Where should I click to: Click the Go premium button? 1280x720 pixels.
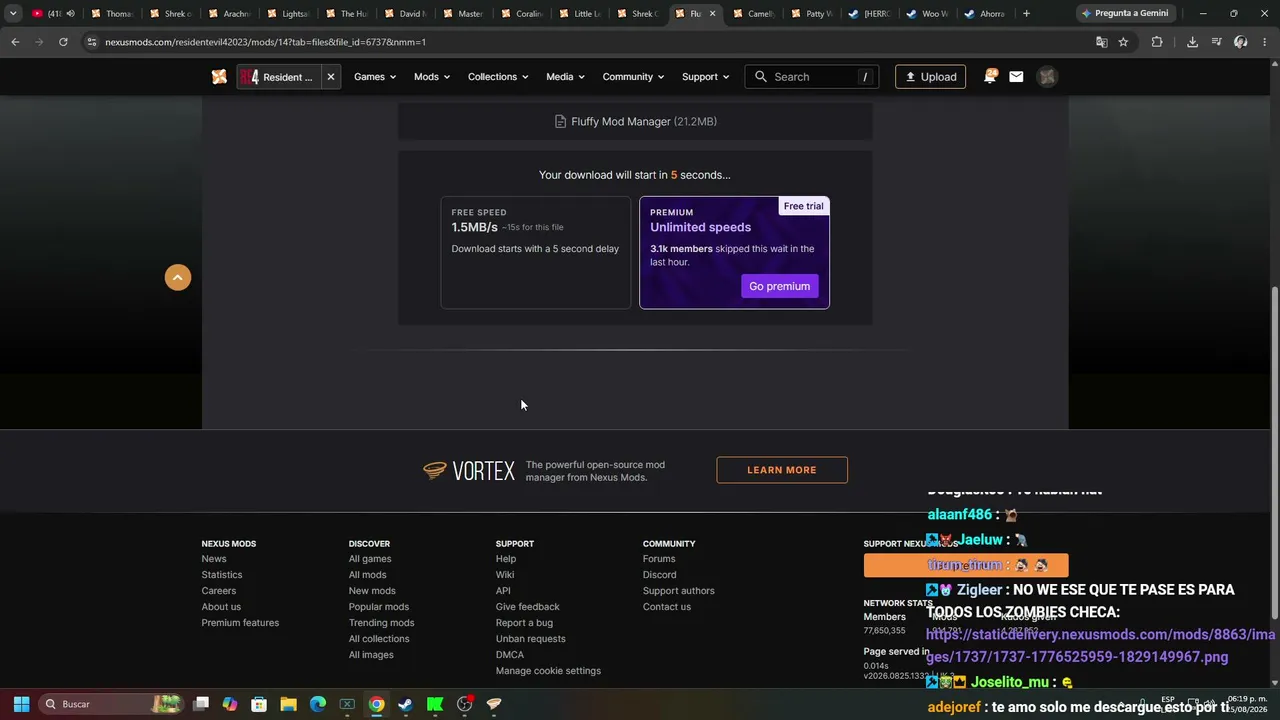tap(780, 286)
